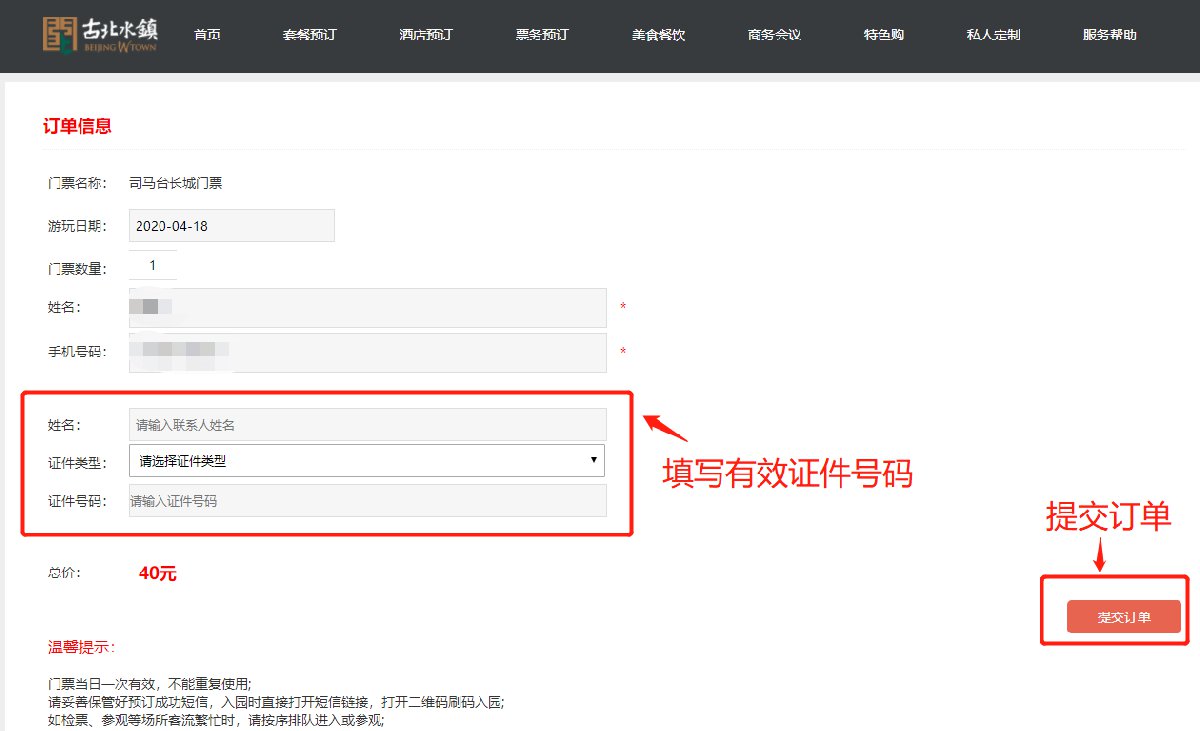This screenshot has height=731, width=1200.
Task: Go to the 特色购 menu item
Action: click(884, 34)
